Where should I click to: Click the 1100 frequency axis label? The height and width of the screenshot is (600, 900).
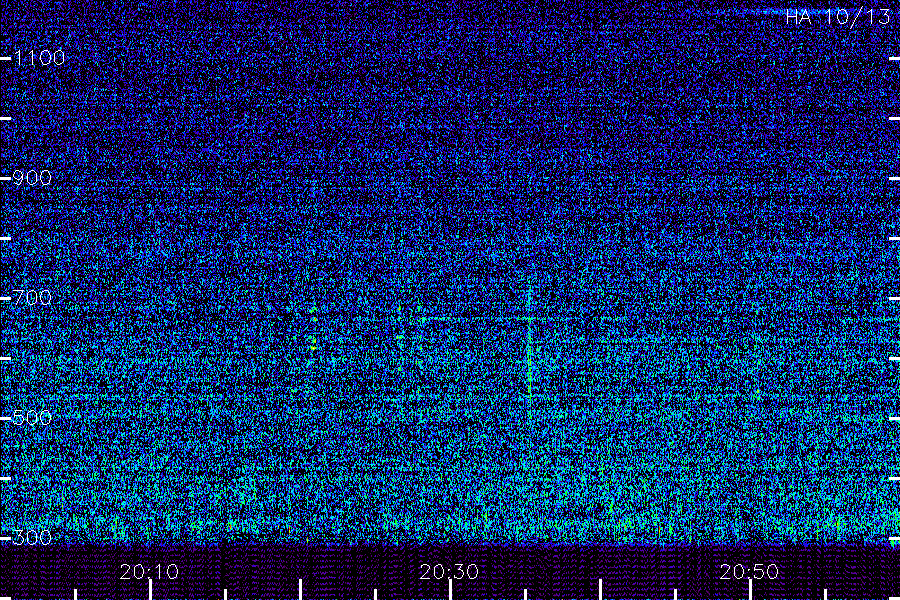[x=39, y=58]
